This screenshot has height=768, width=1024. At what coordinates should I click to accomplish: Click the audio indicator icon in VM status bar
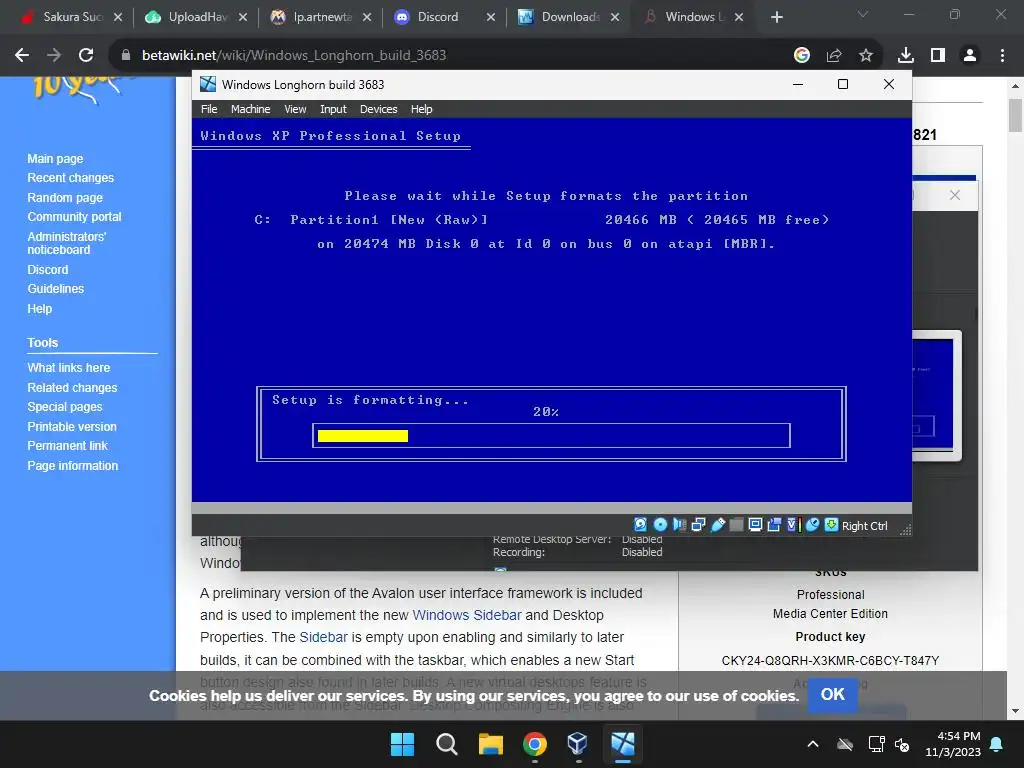(679, 525)
